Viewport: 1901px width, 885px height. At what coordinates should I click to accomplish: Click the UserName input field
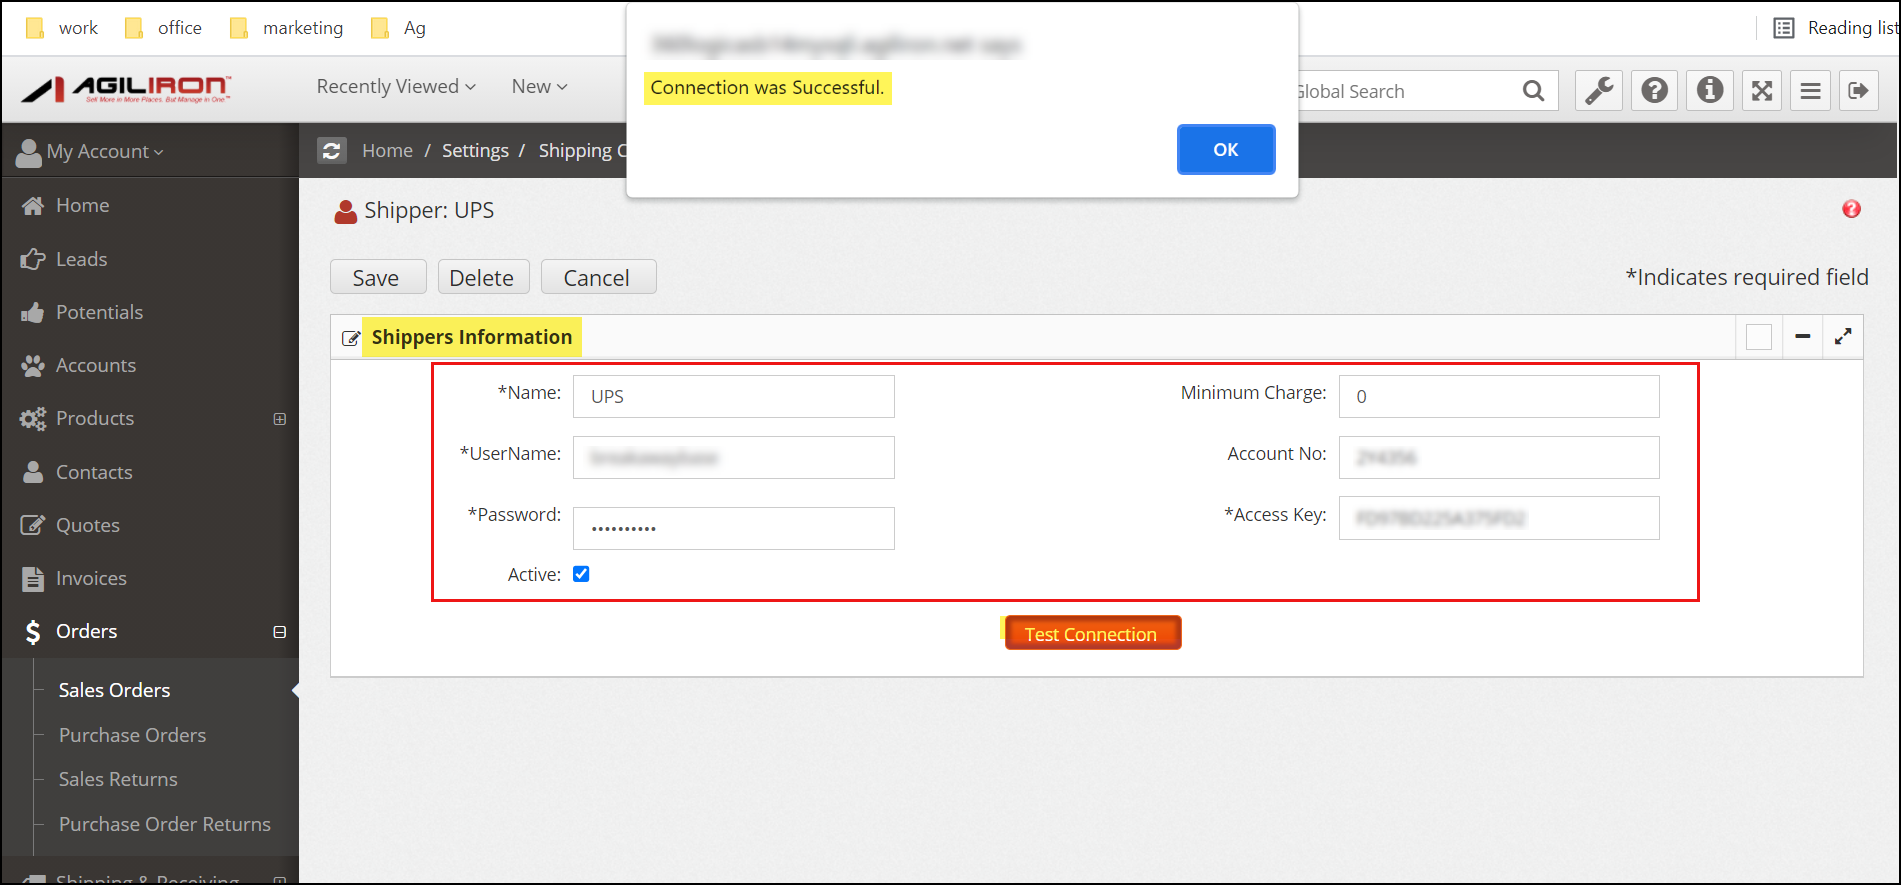click(x=734, y=457)
